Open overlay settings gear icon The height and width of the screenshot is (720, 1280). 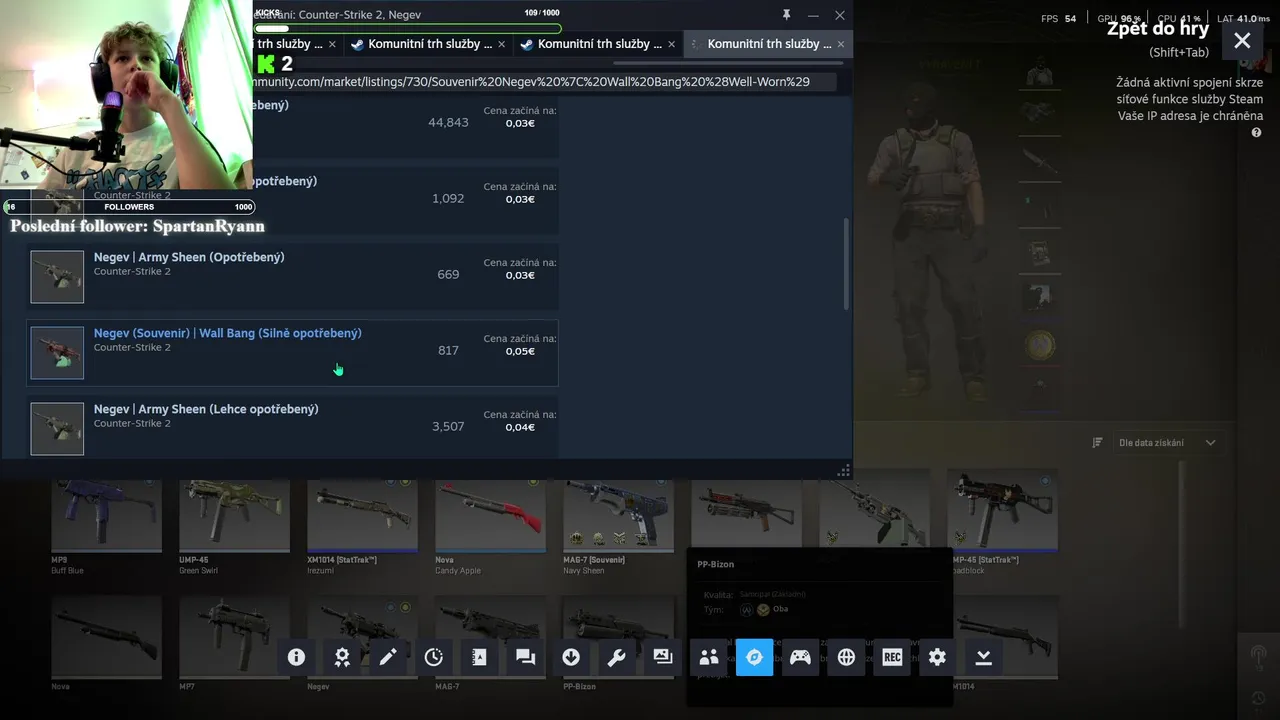pos(937,657)
